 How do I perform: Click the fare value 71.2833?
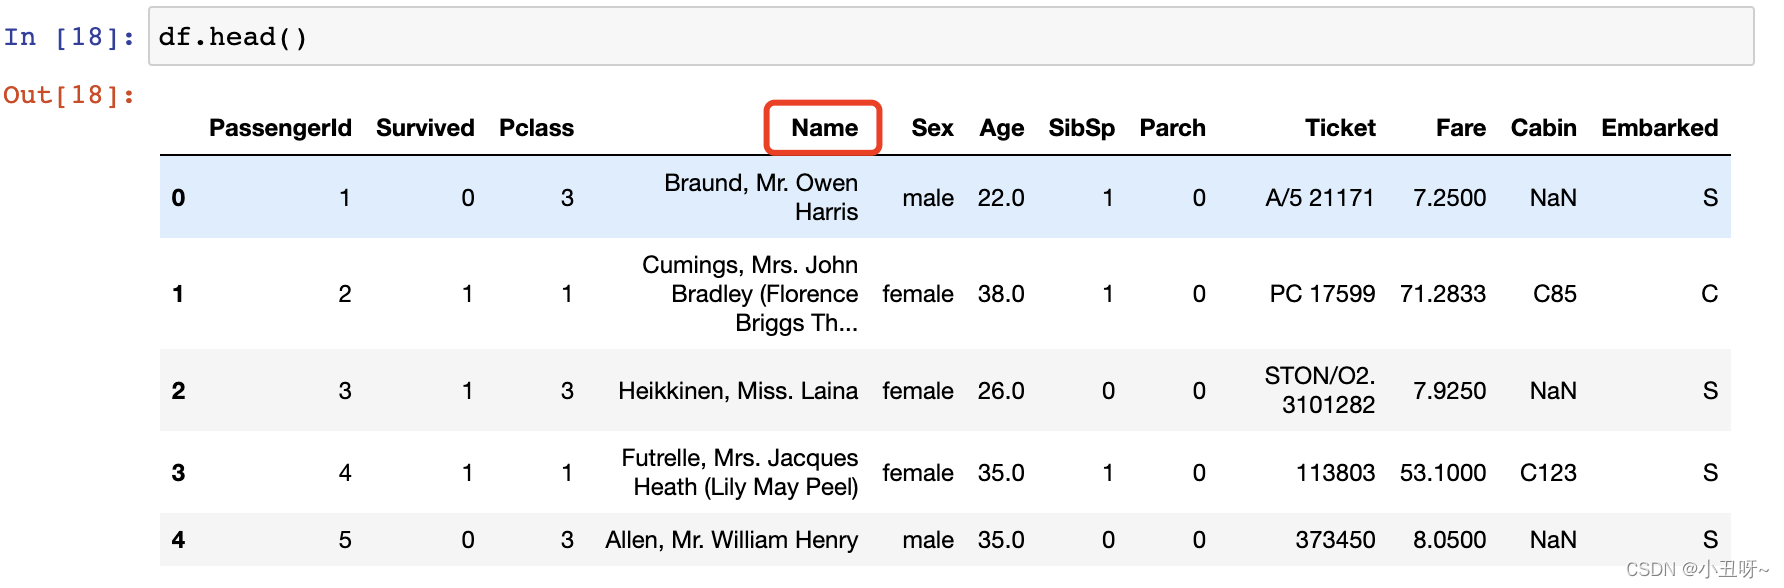(x=1443, y=294)
